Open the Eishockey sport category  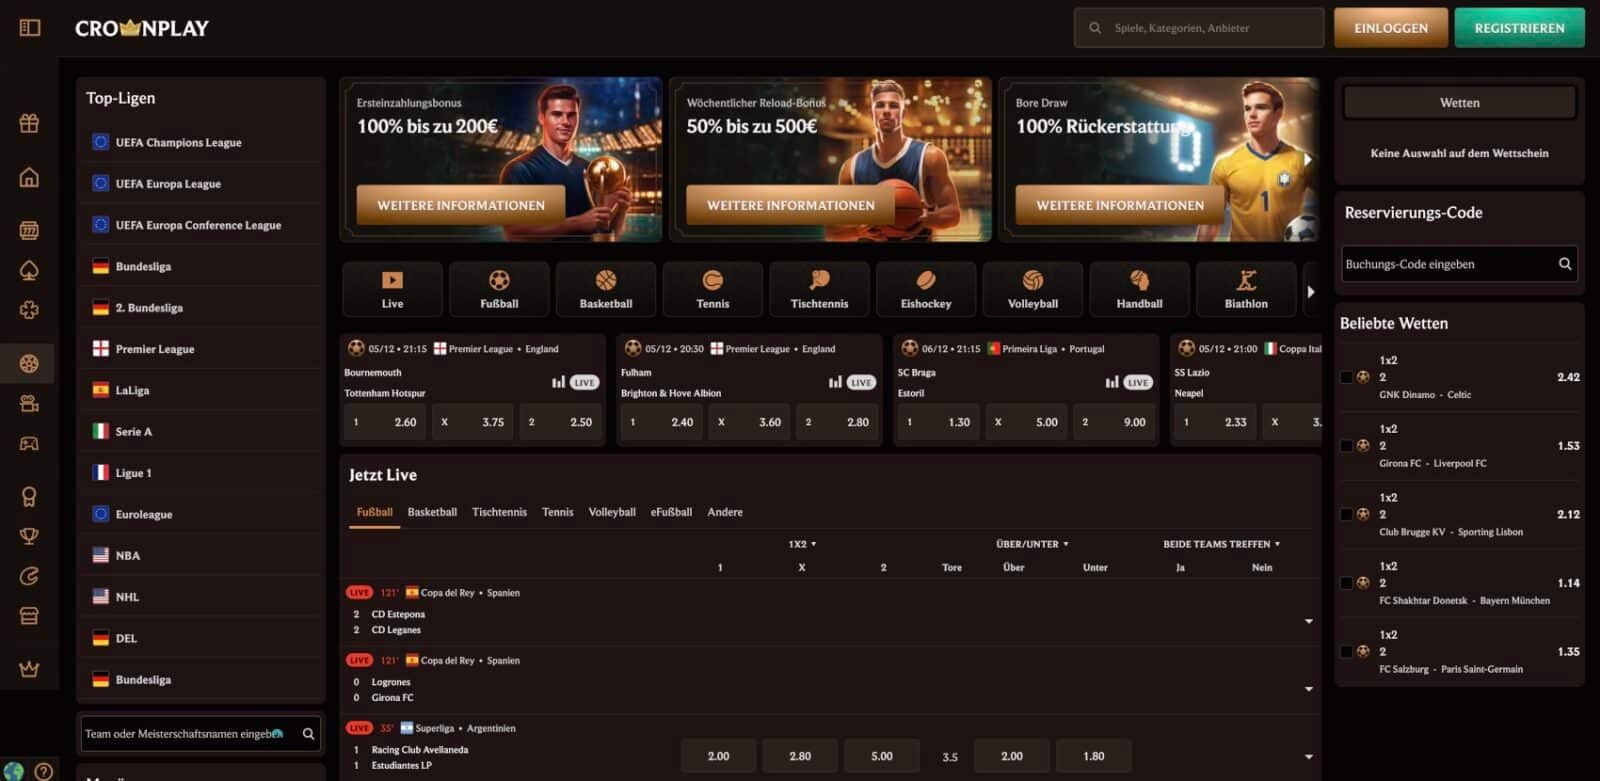coord(925,289)
